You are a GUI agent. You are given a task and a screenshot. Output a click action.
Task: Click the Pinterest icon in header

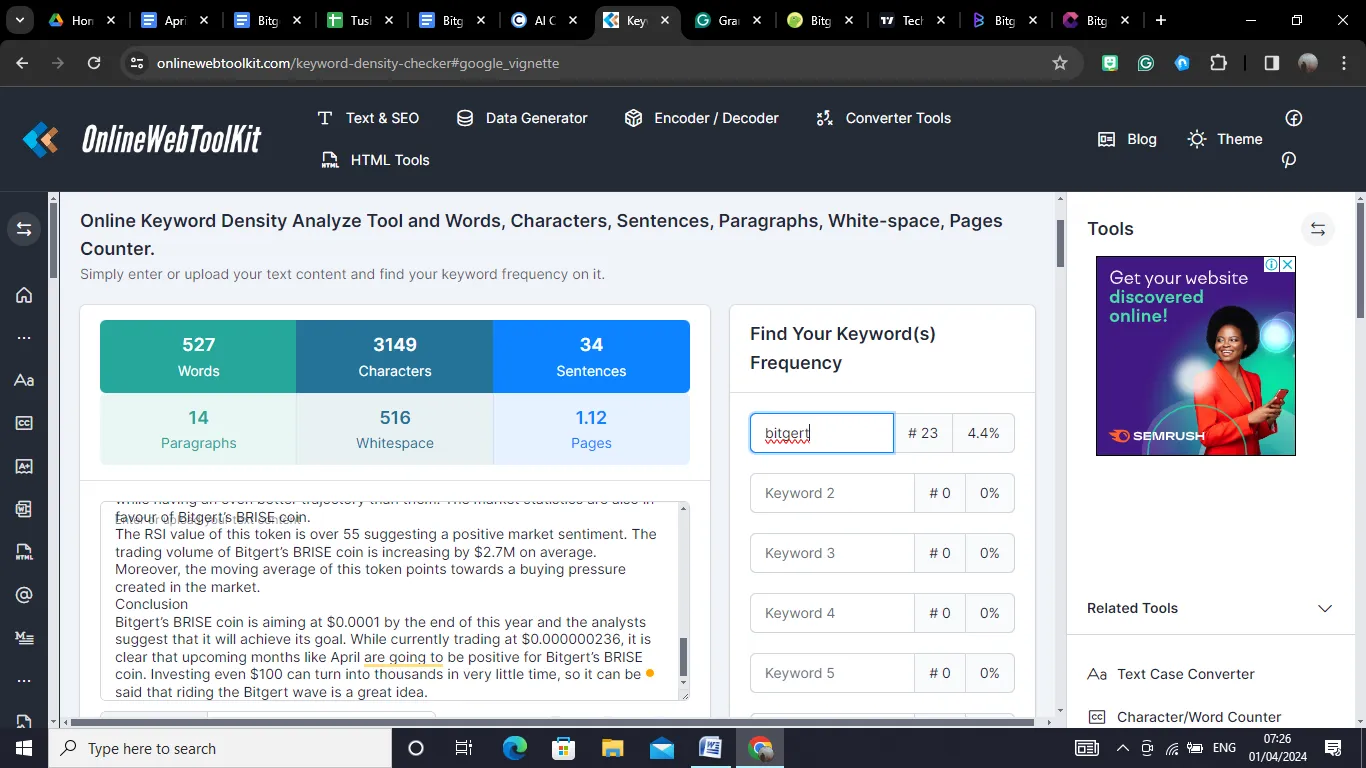1289,160
